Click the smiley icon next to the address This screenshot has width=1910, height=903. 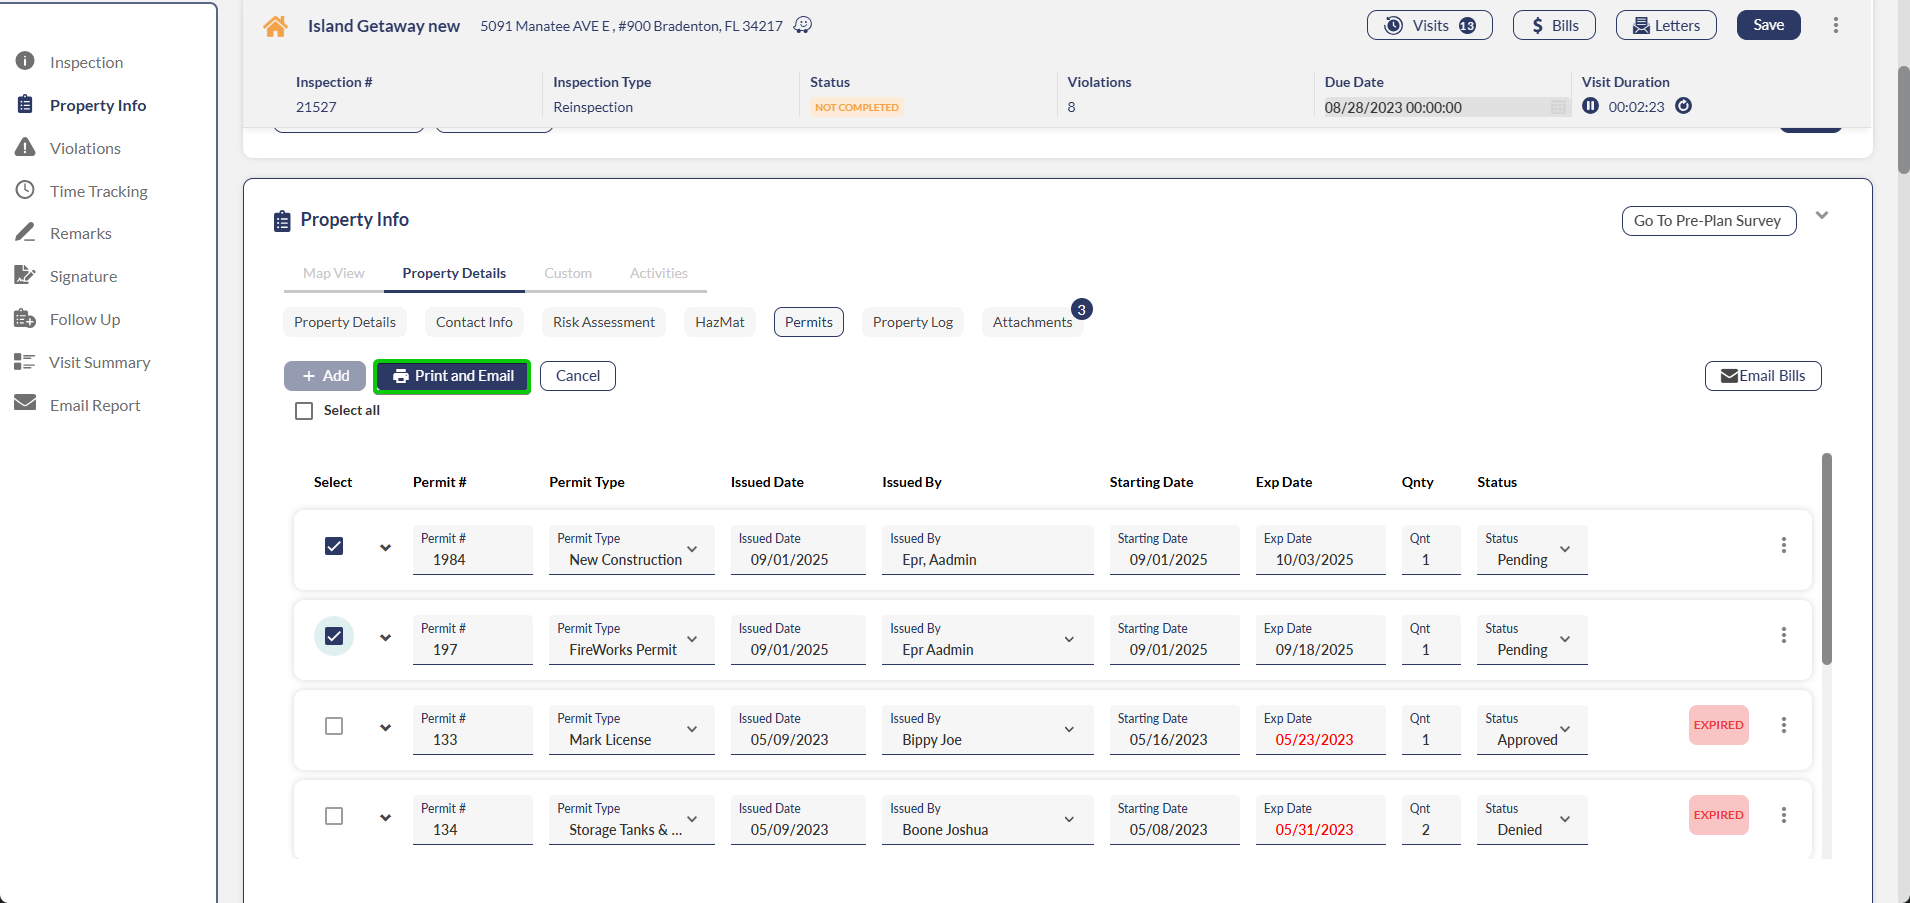(802, 25)
